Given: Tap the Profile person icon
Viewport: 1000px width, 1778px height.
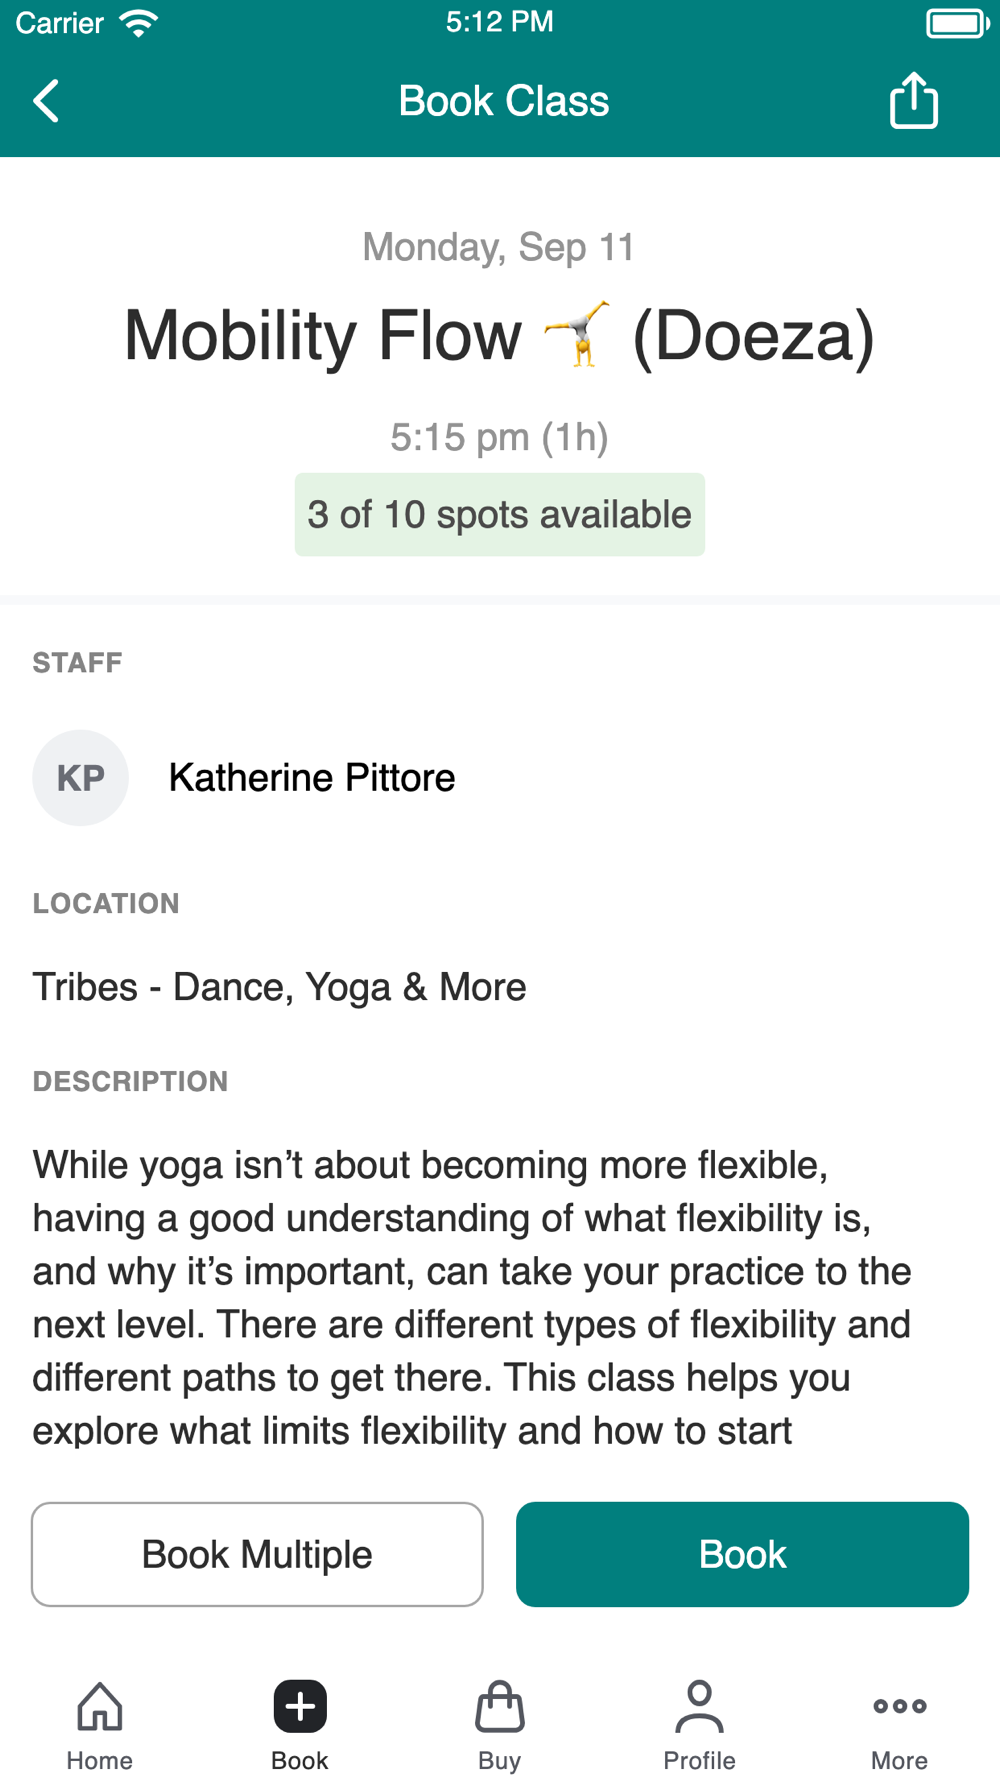Looking at the screenshot, I should coord(699,1706).
